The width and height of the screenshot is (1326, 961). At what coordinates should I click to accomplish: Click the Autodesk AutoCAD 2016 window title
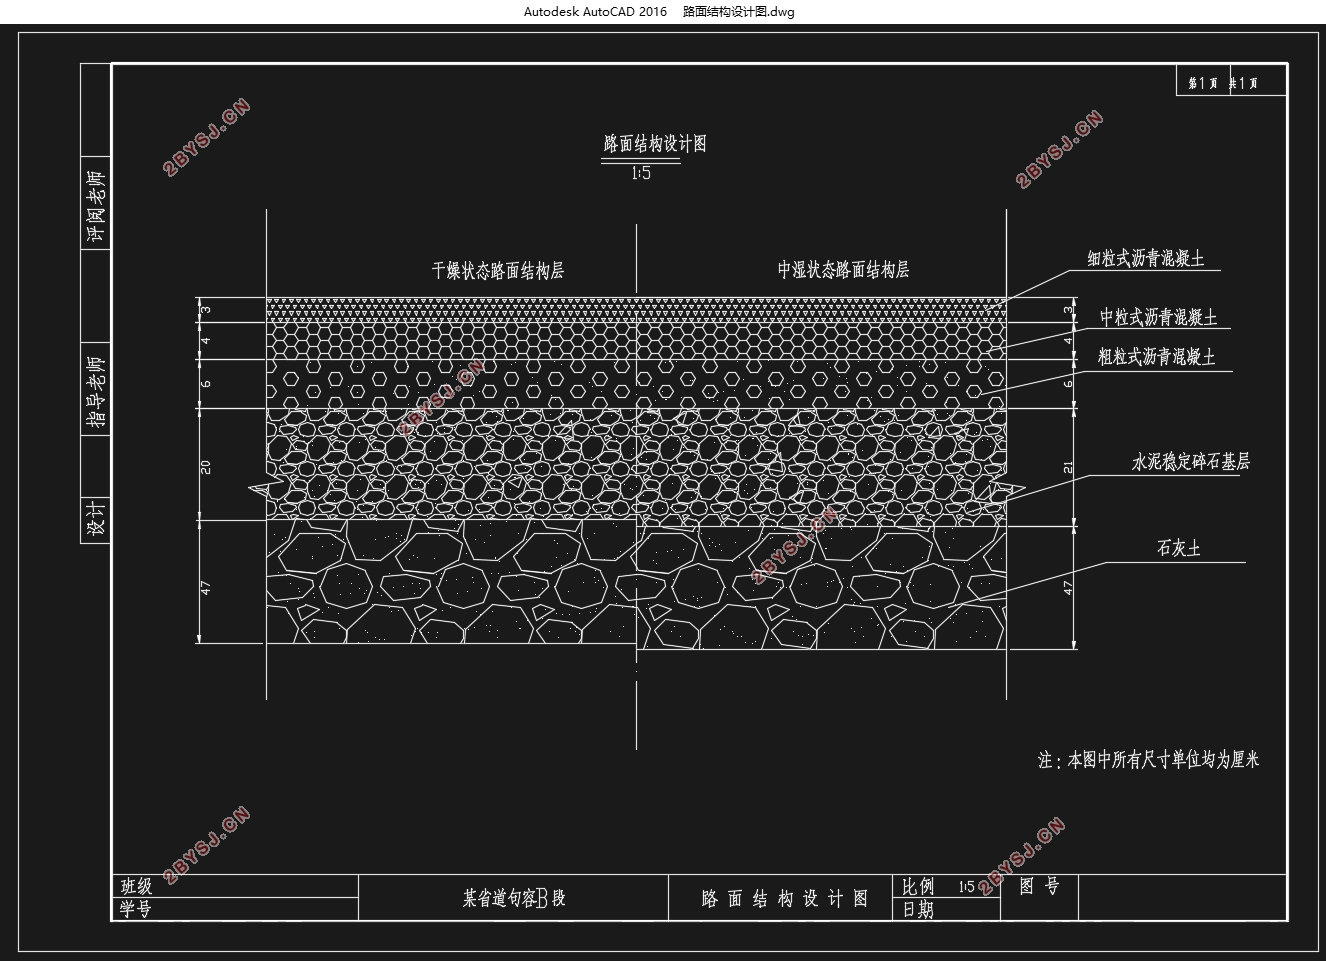coord(595,12)
